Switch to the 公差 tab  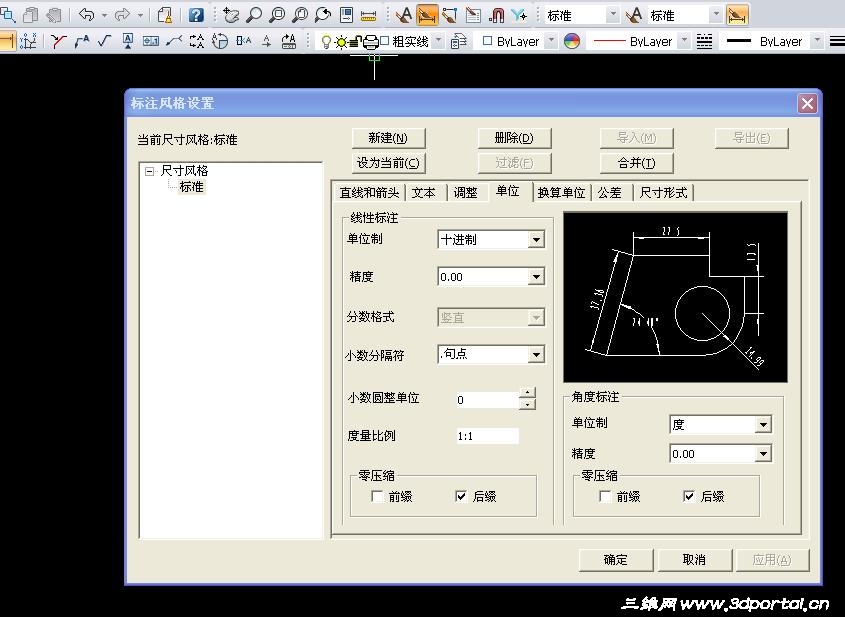(609, 192)
